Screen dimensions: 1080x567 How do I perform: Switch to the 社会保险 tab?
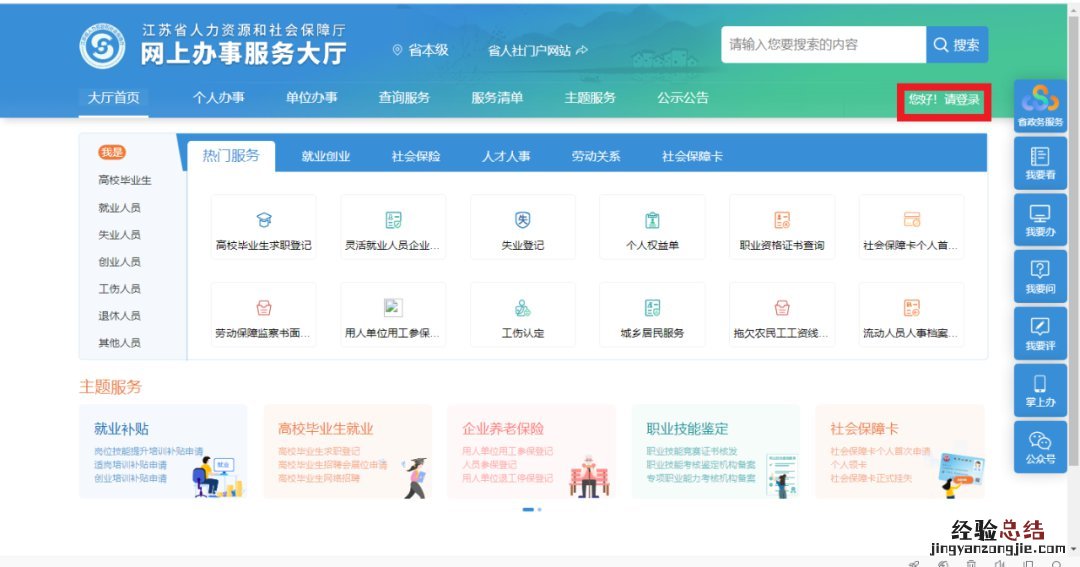416,157
